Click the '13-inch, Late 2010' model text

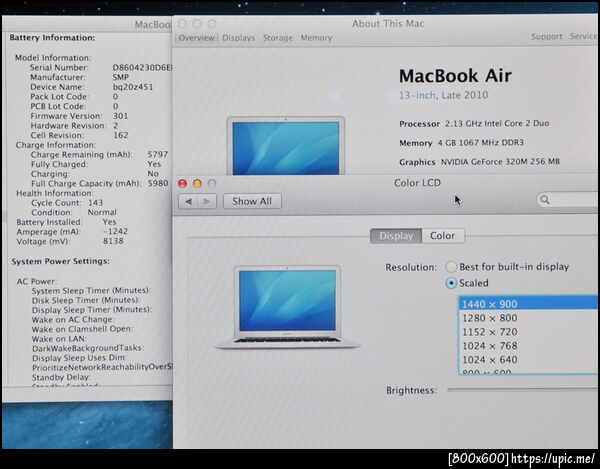pos(443,95)
